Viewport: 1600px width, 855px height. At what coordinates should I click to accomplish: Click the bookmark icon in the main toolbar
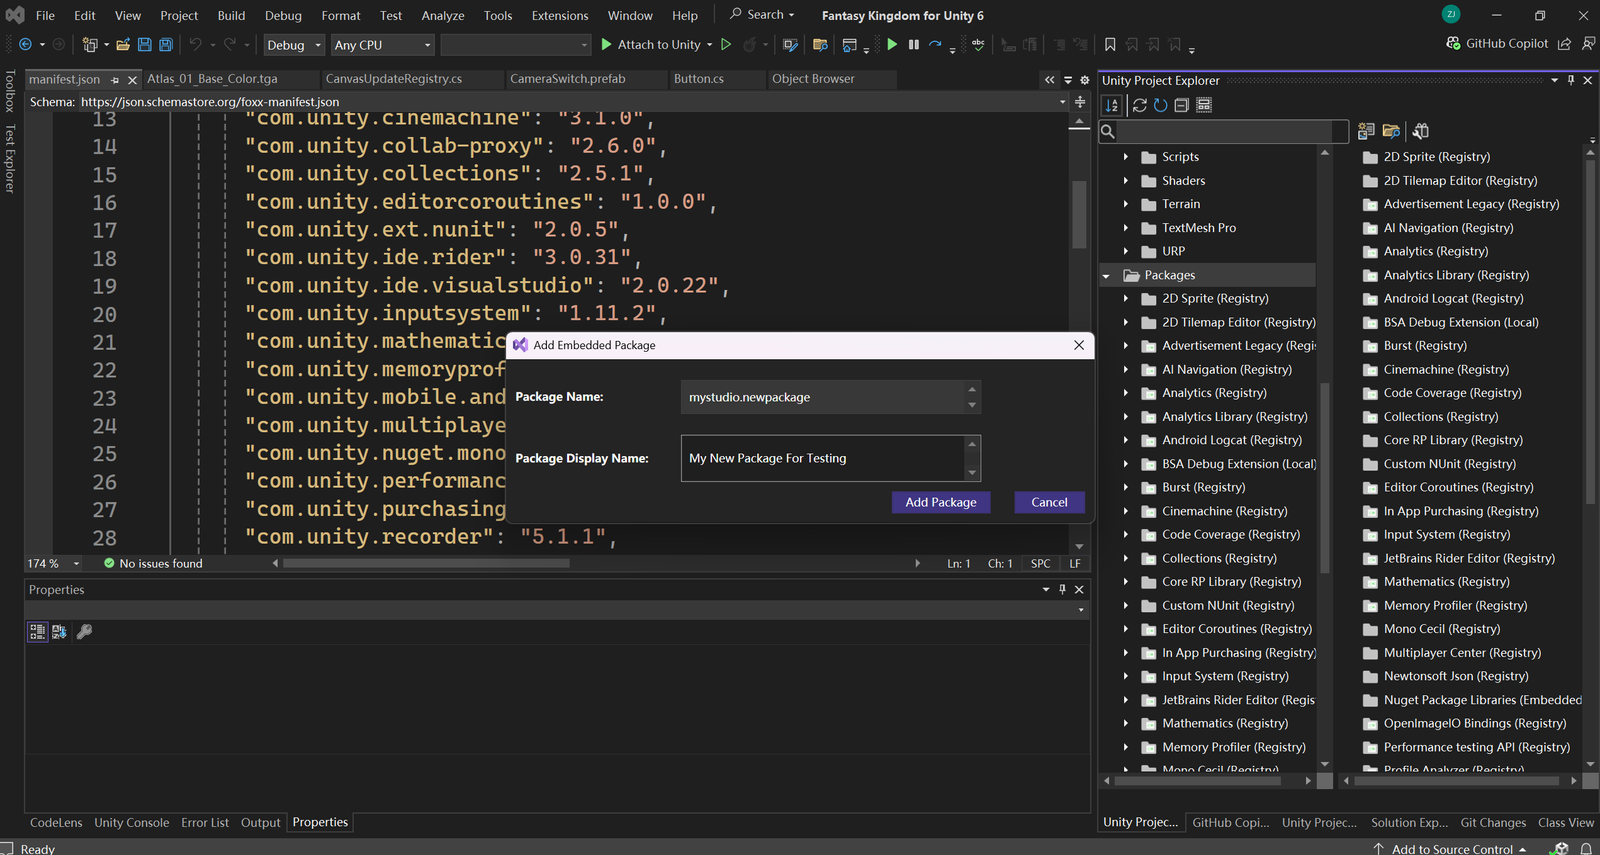coord(1110,45)
